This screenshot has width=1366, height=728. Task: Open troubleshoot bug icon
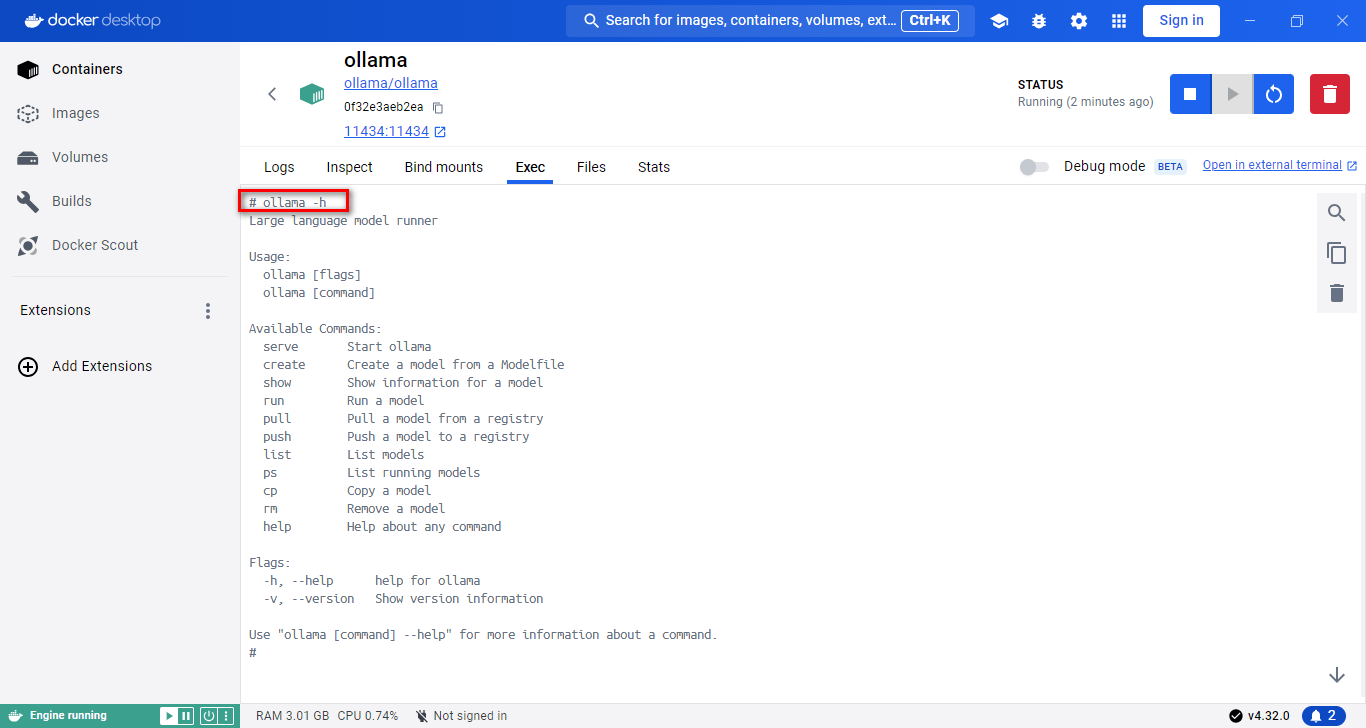pyautogui.click(x=1039, y=21)
